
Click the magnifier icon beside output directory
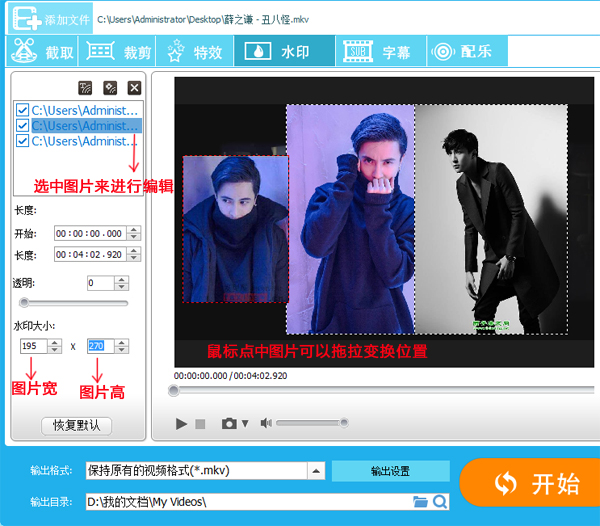pos(440,501)
